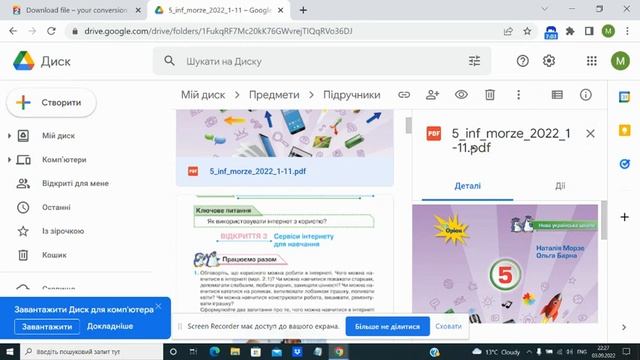The image size is (640, 360).
Task: Open Комп'ютери in sidebar
Action: 64,160
